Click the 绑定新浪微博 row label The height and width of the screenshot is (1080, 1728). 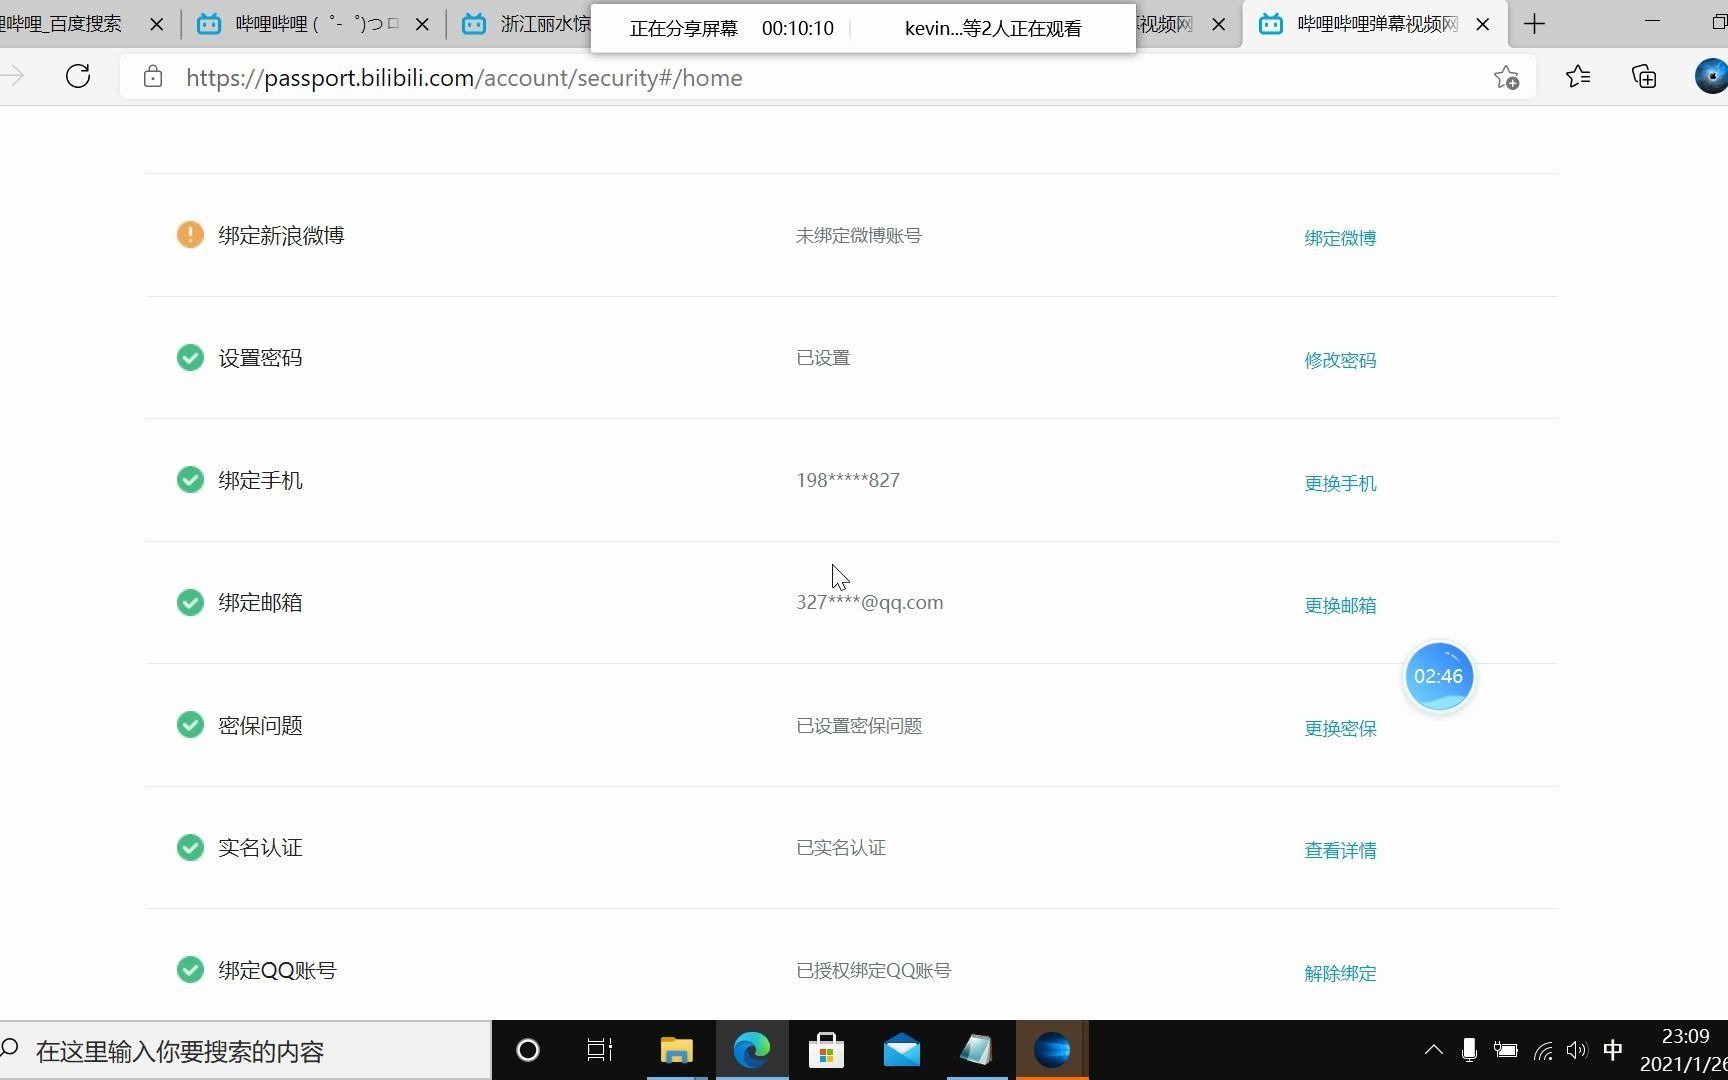281,235
